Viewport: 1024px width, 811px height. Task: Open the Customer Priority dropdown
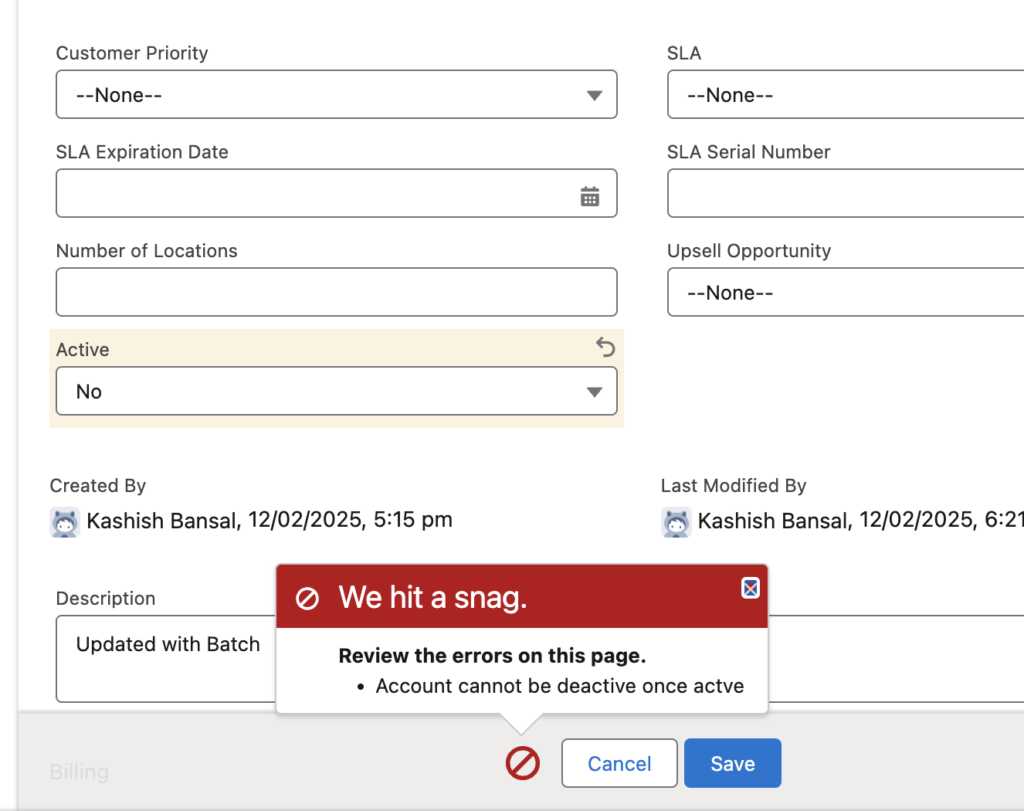click(x=336, y=95)
